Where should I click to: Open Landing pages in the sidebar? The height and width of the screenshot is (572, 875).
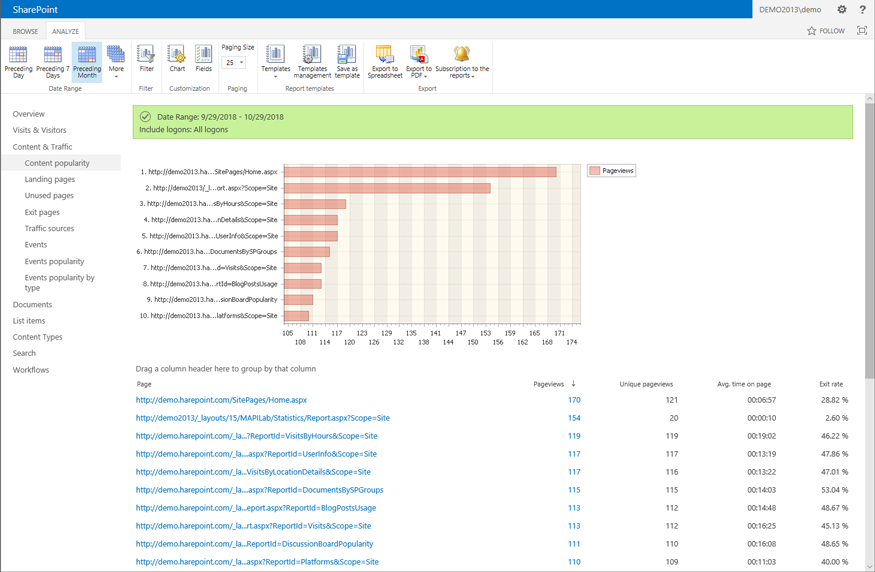pos(50,179)
